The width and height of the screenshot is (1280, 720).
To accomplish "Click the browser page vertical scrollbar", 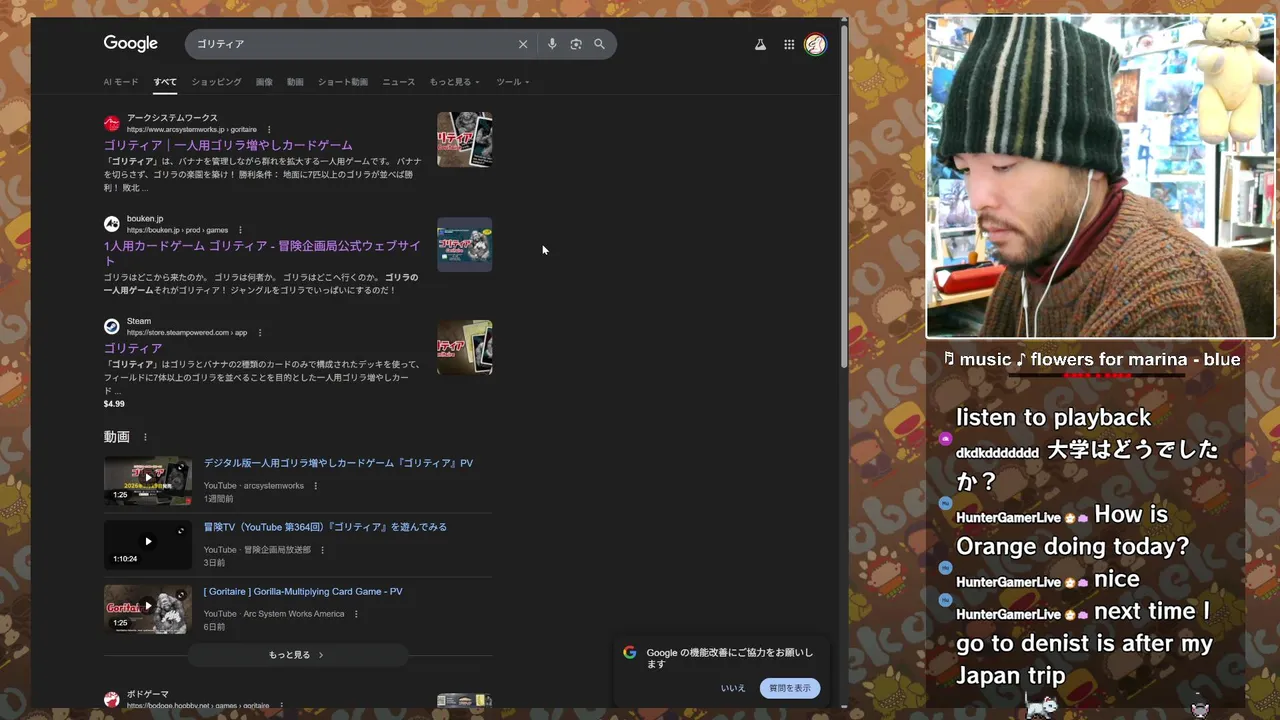I will 845,195.
